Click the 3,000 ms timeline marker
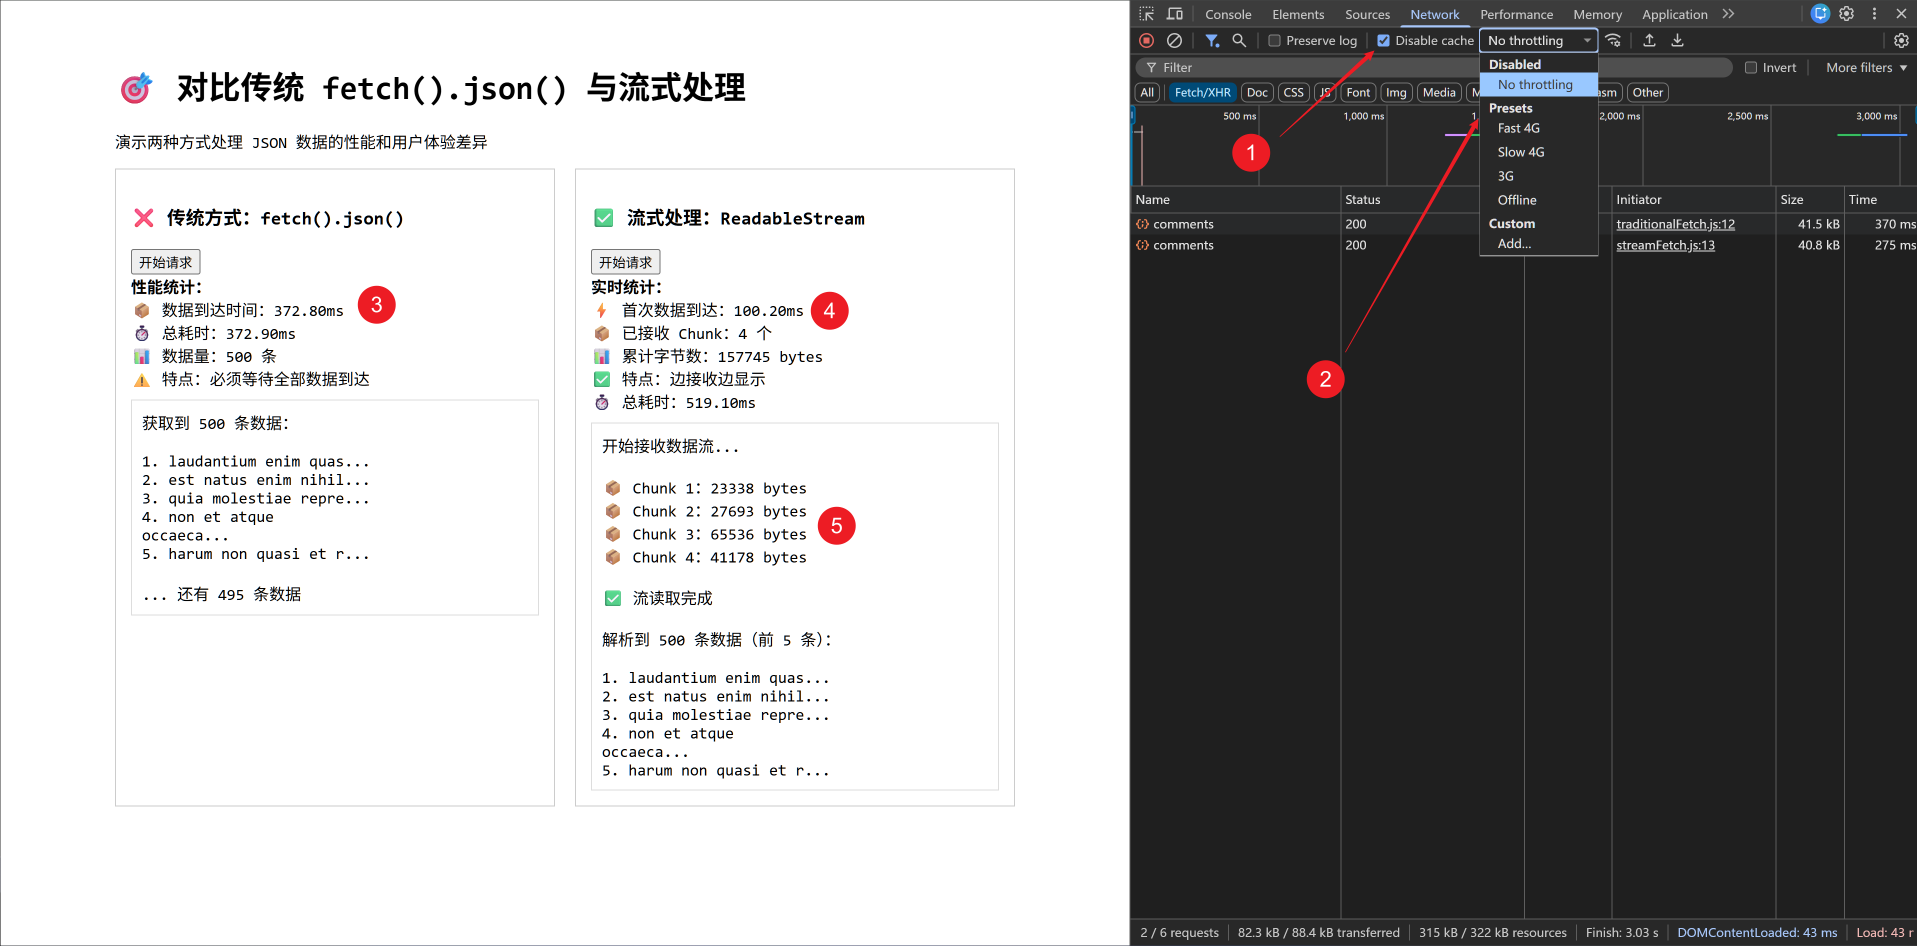 click(1876, 117)
